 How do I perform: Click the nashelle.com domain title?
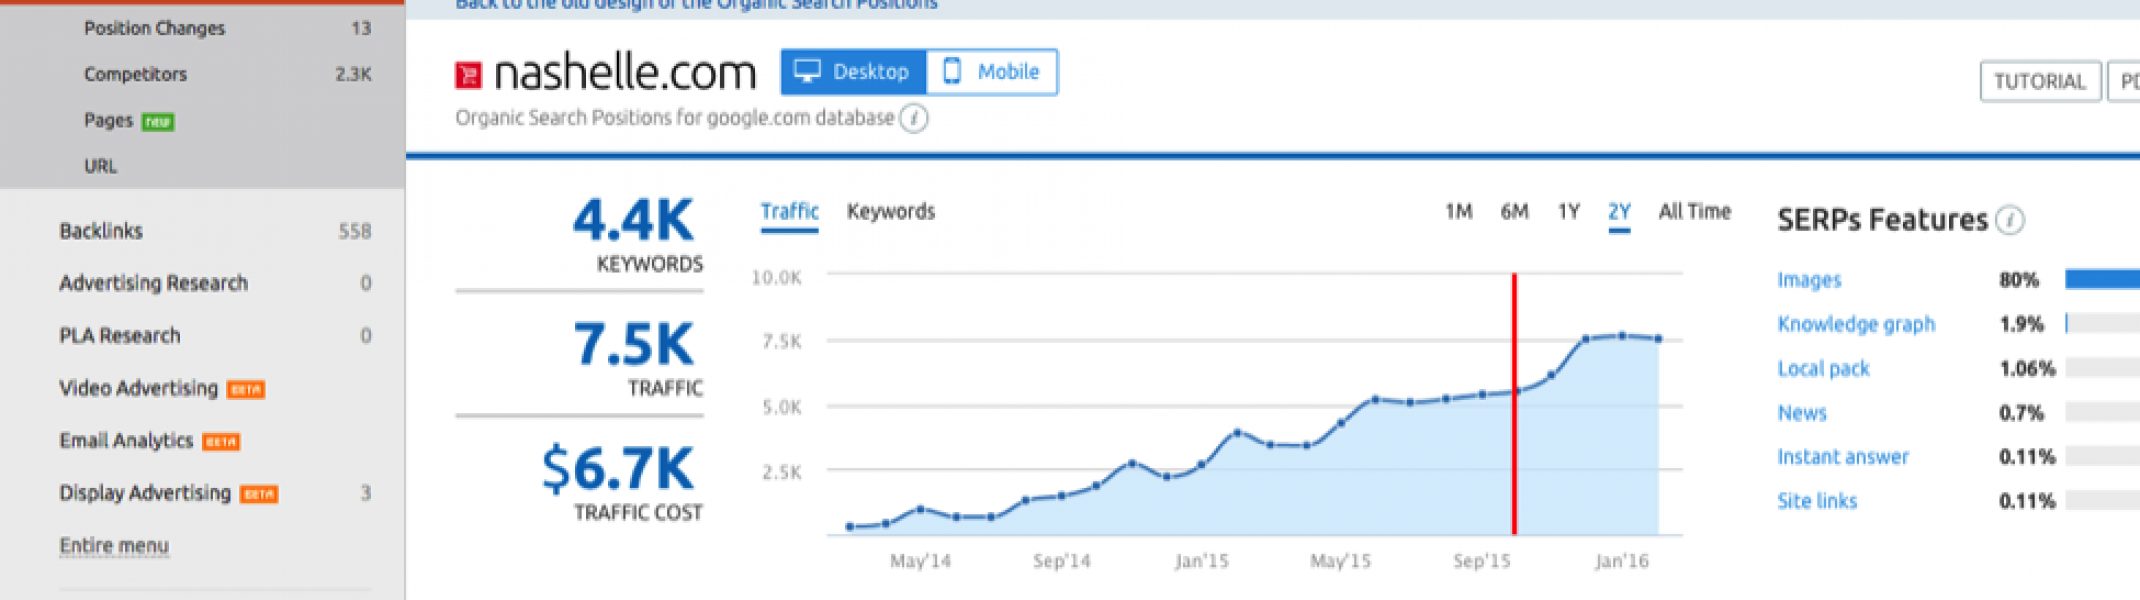pyautogui.click(x=625, y=73)
